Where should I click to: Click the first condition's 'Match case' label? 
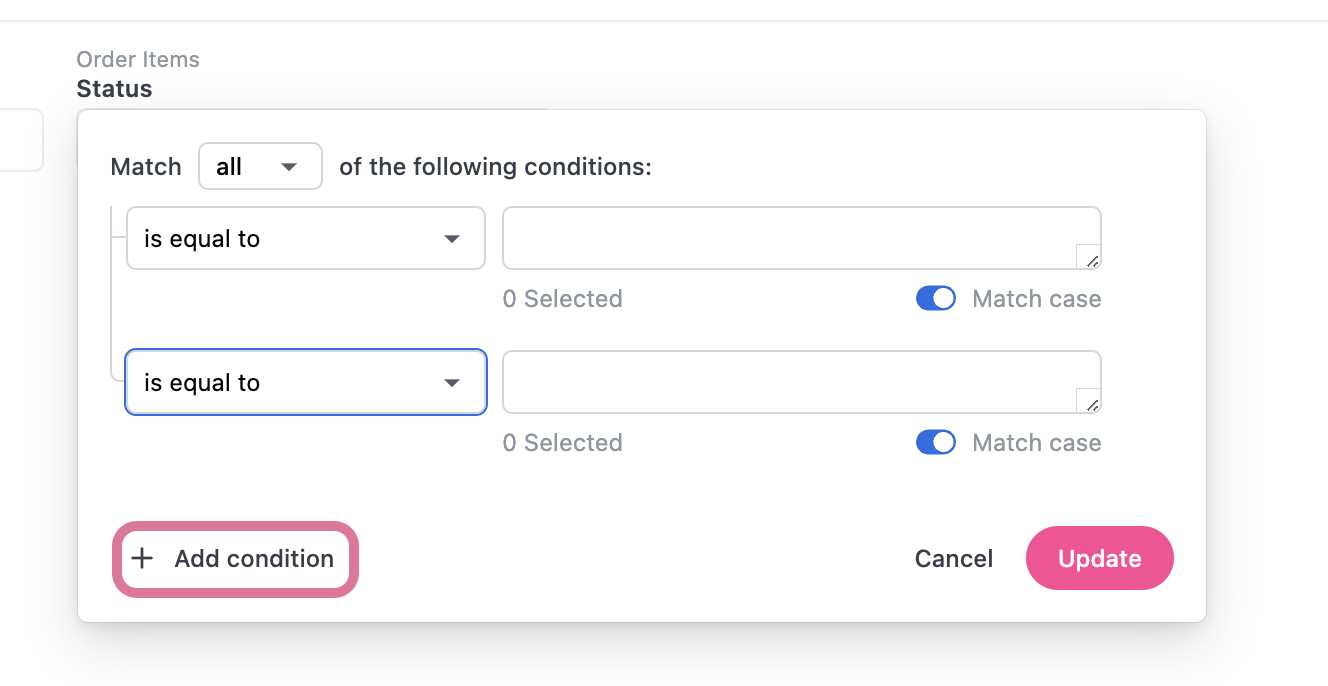tap(1036, 299)
